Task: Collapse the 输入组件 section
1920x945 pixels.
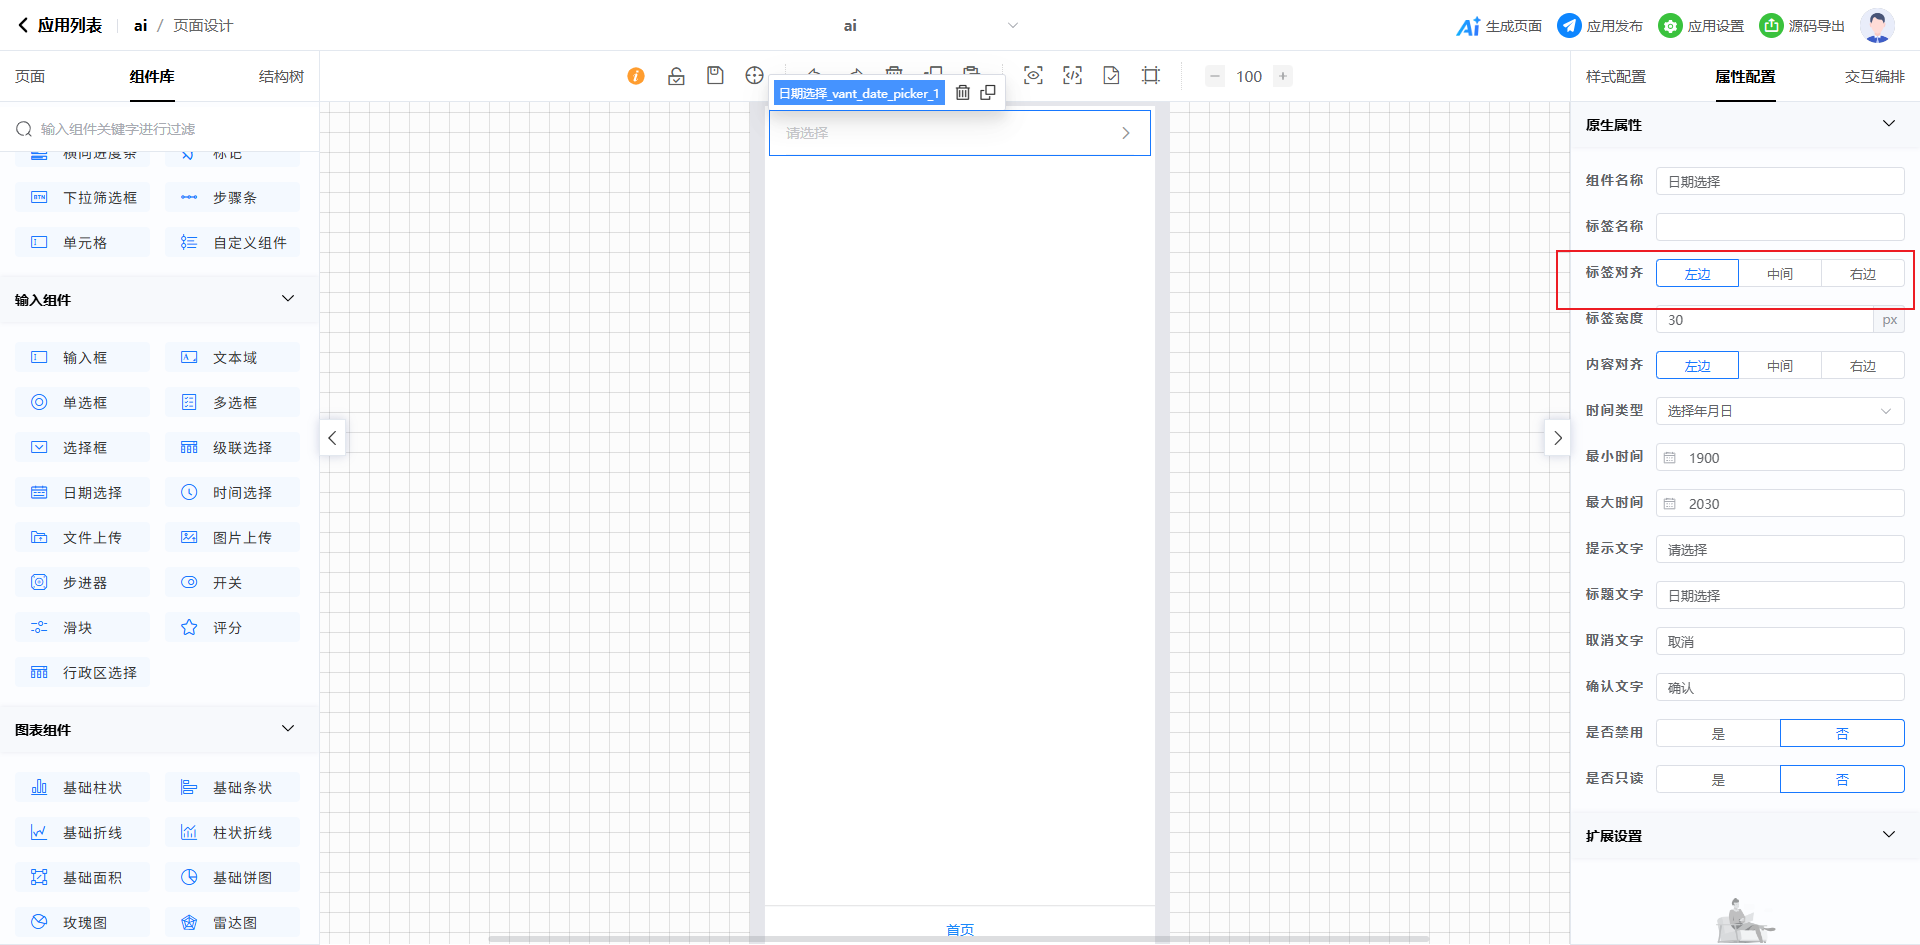Action: [x=288, y=299]
